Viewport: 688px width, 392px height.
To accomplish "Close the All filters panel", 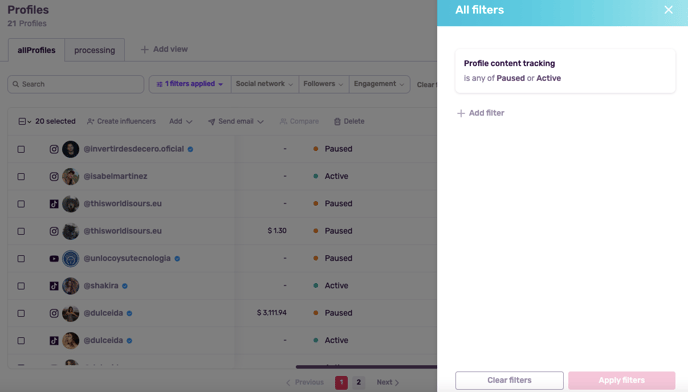I will tap(668, 10).
